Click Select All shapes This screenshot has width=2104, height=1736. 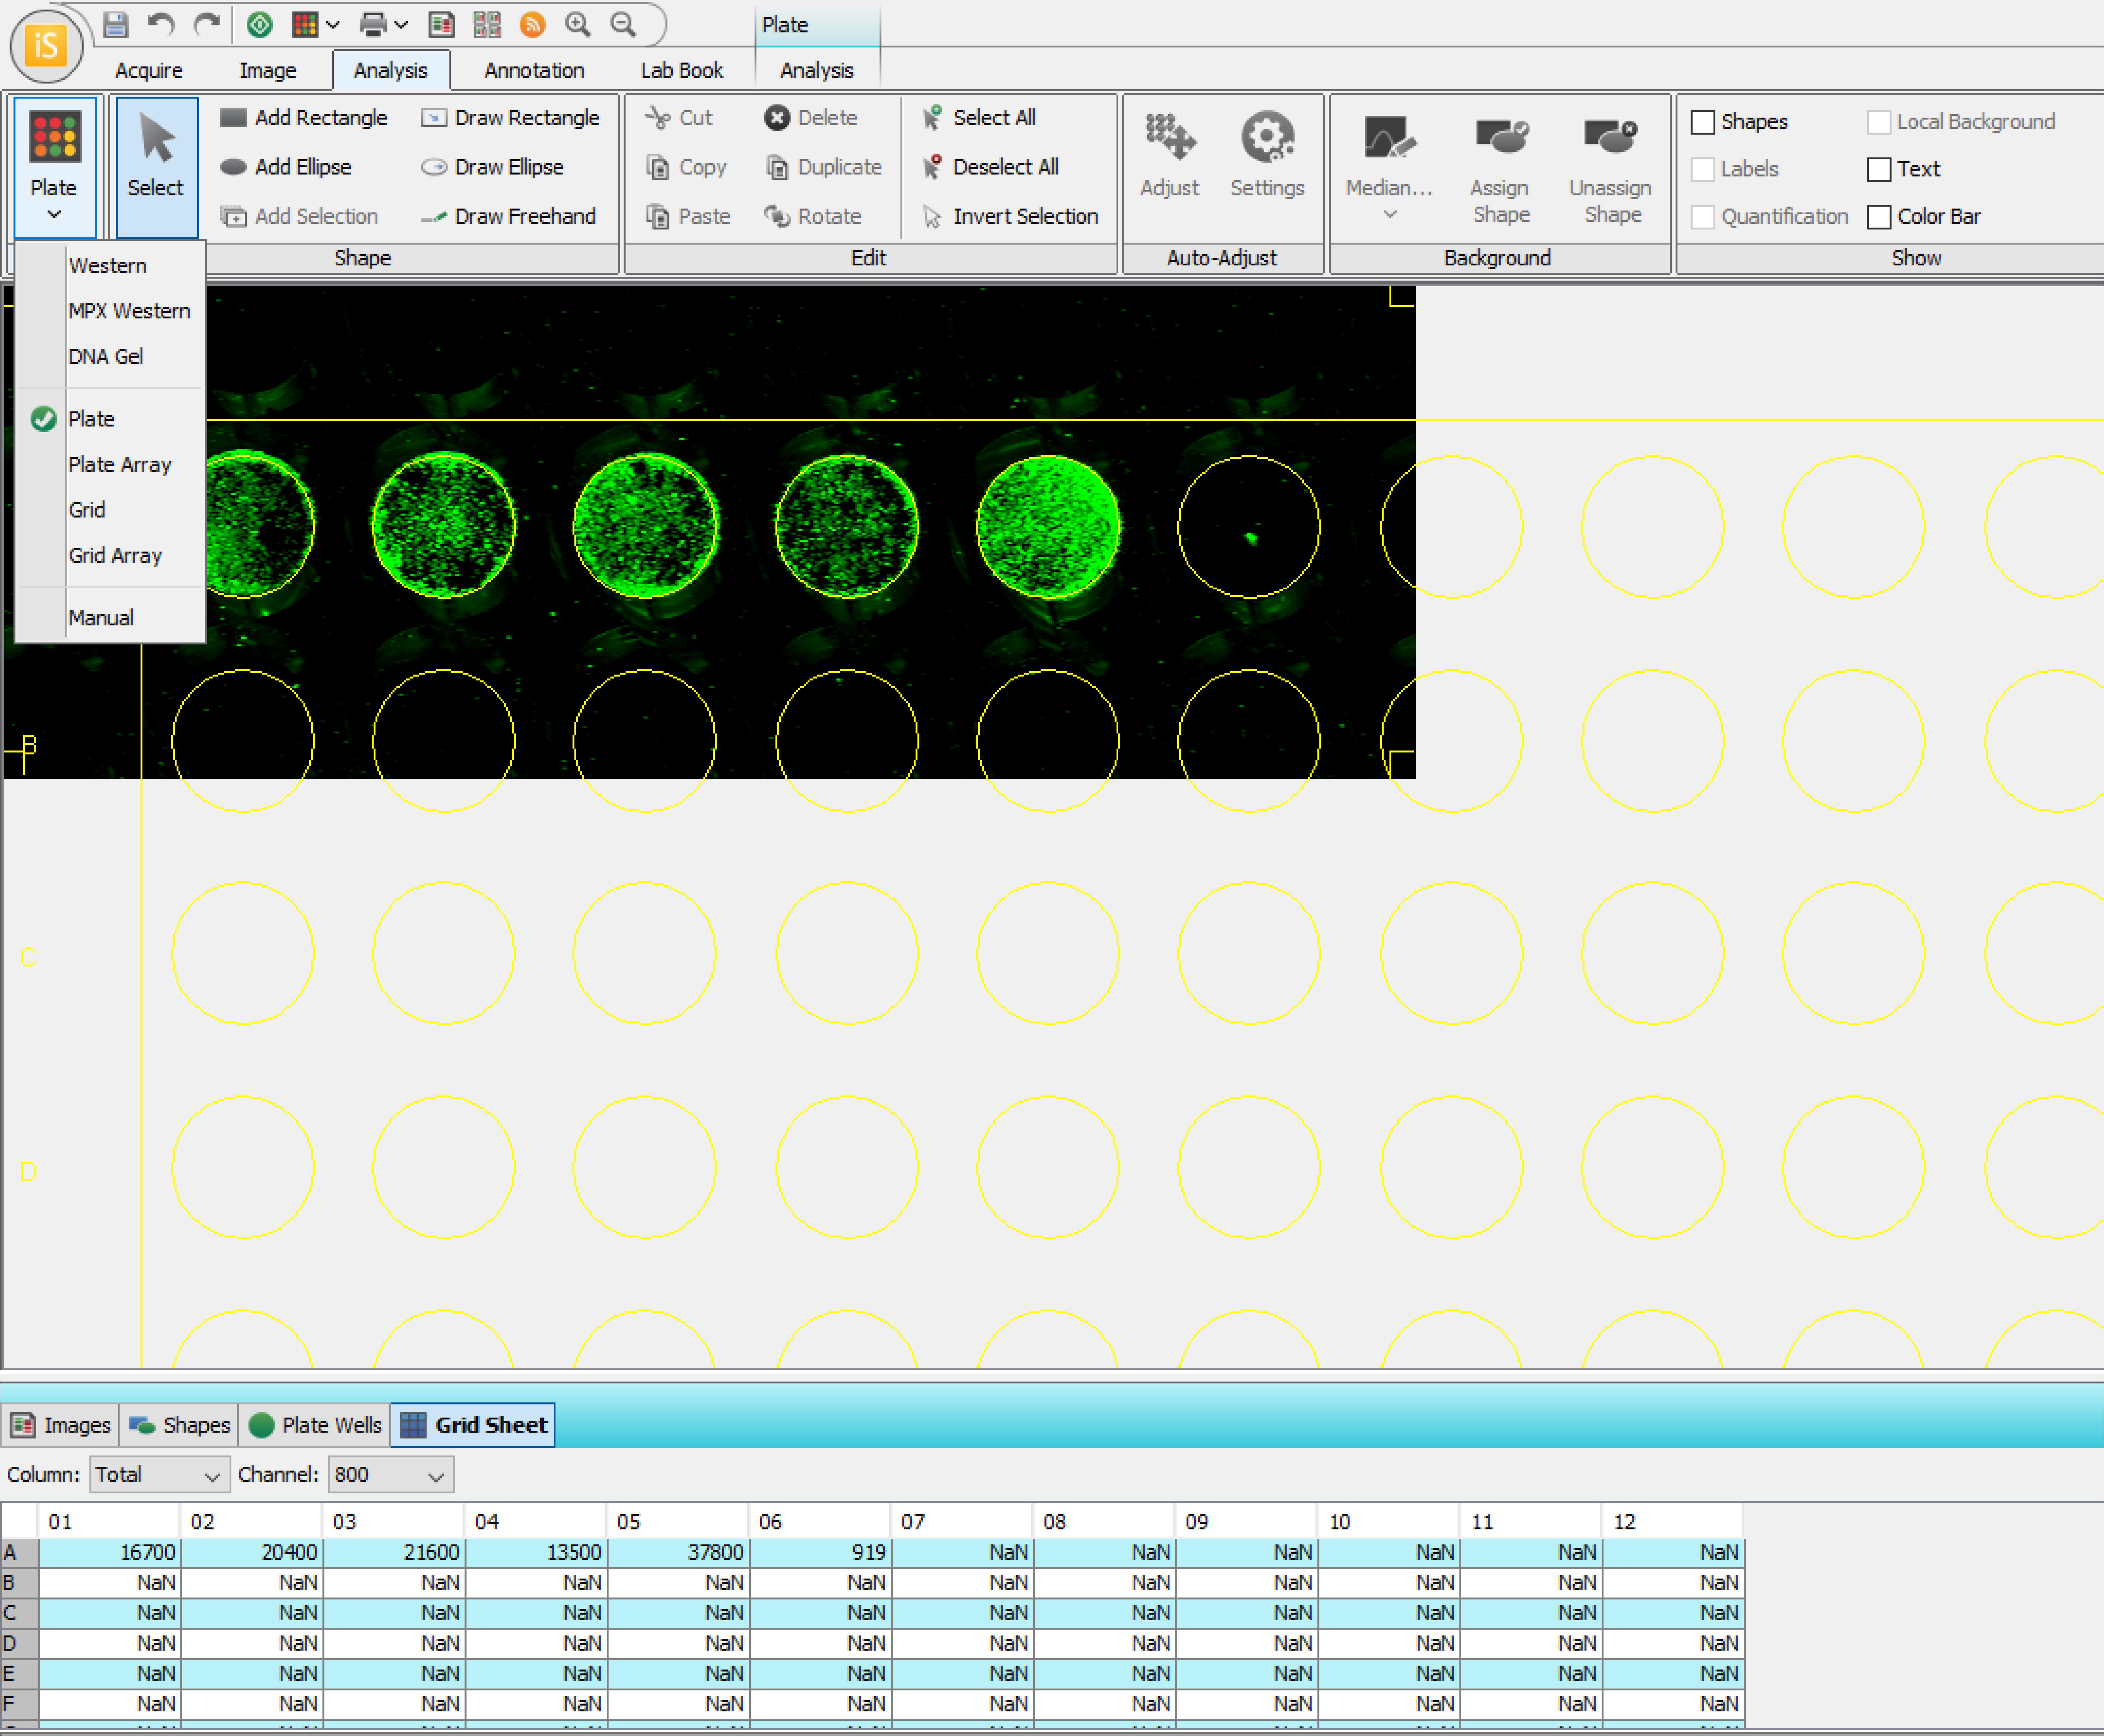(979, 118)
